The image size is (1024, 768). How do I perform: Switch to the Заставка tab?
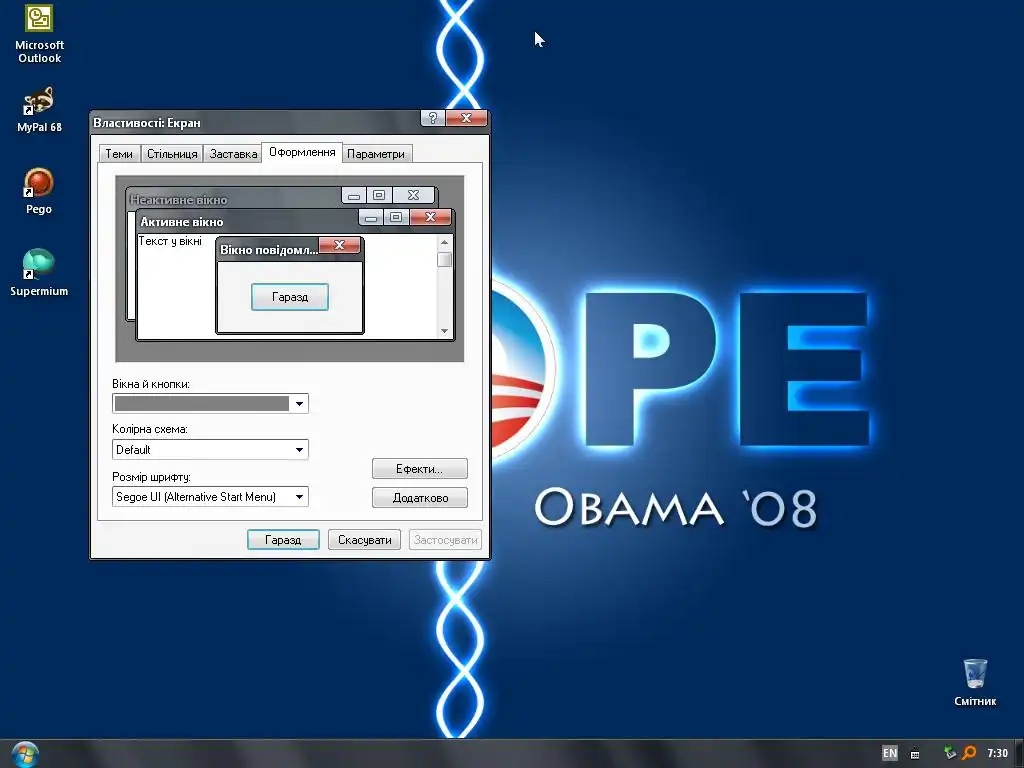[x=233, y=154]
